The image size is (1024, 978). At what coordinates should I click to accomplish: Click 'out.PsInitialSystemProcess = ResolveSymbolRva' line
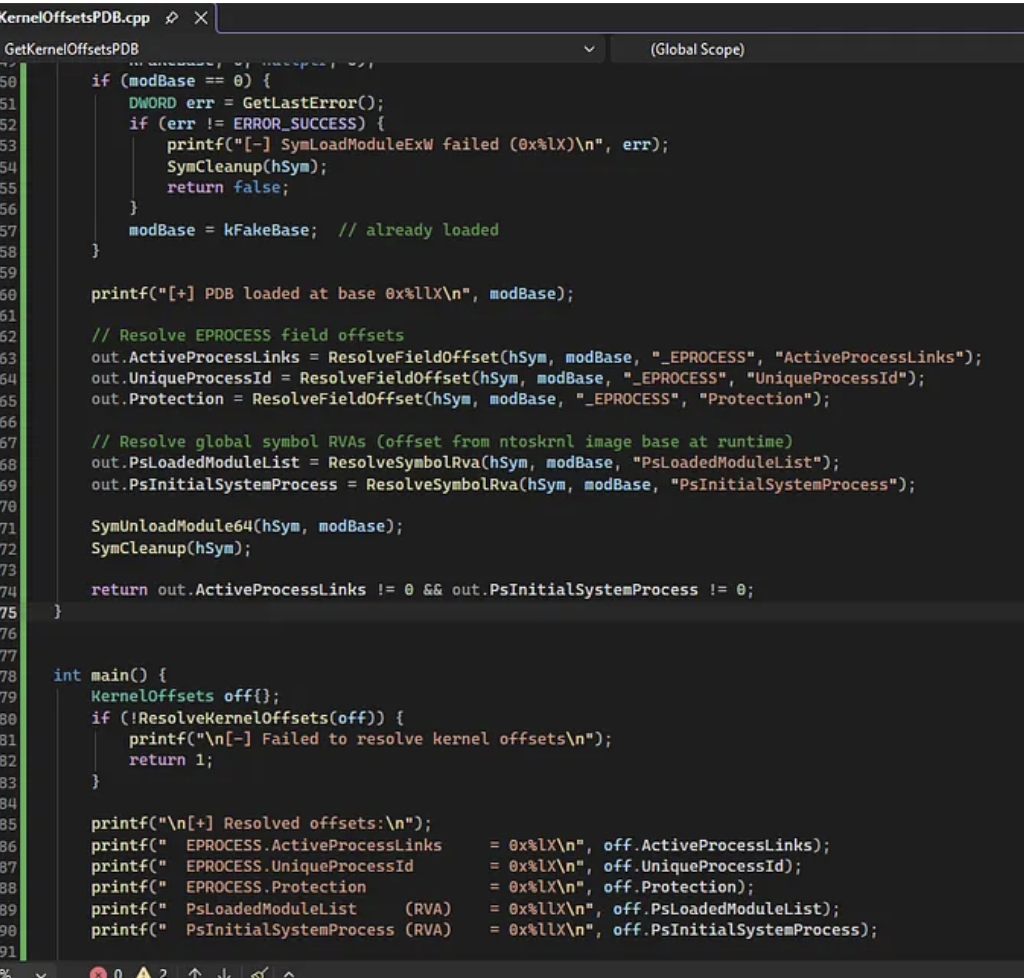(503, 484)
